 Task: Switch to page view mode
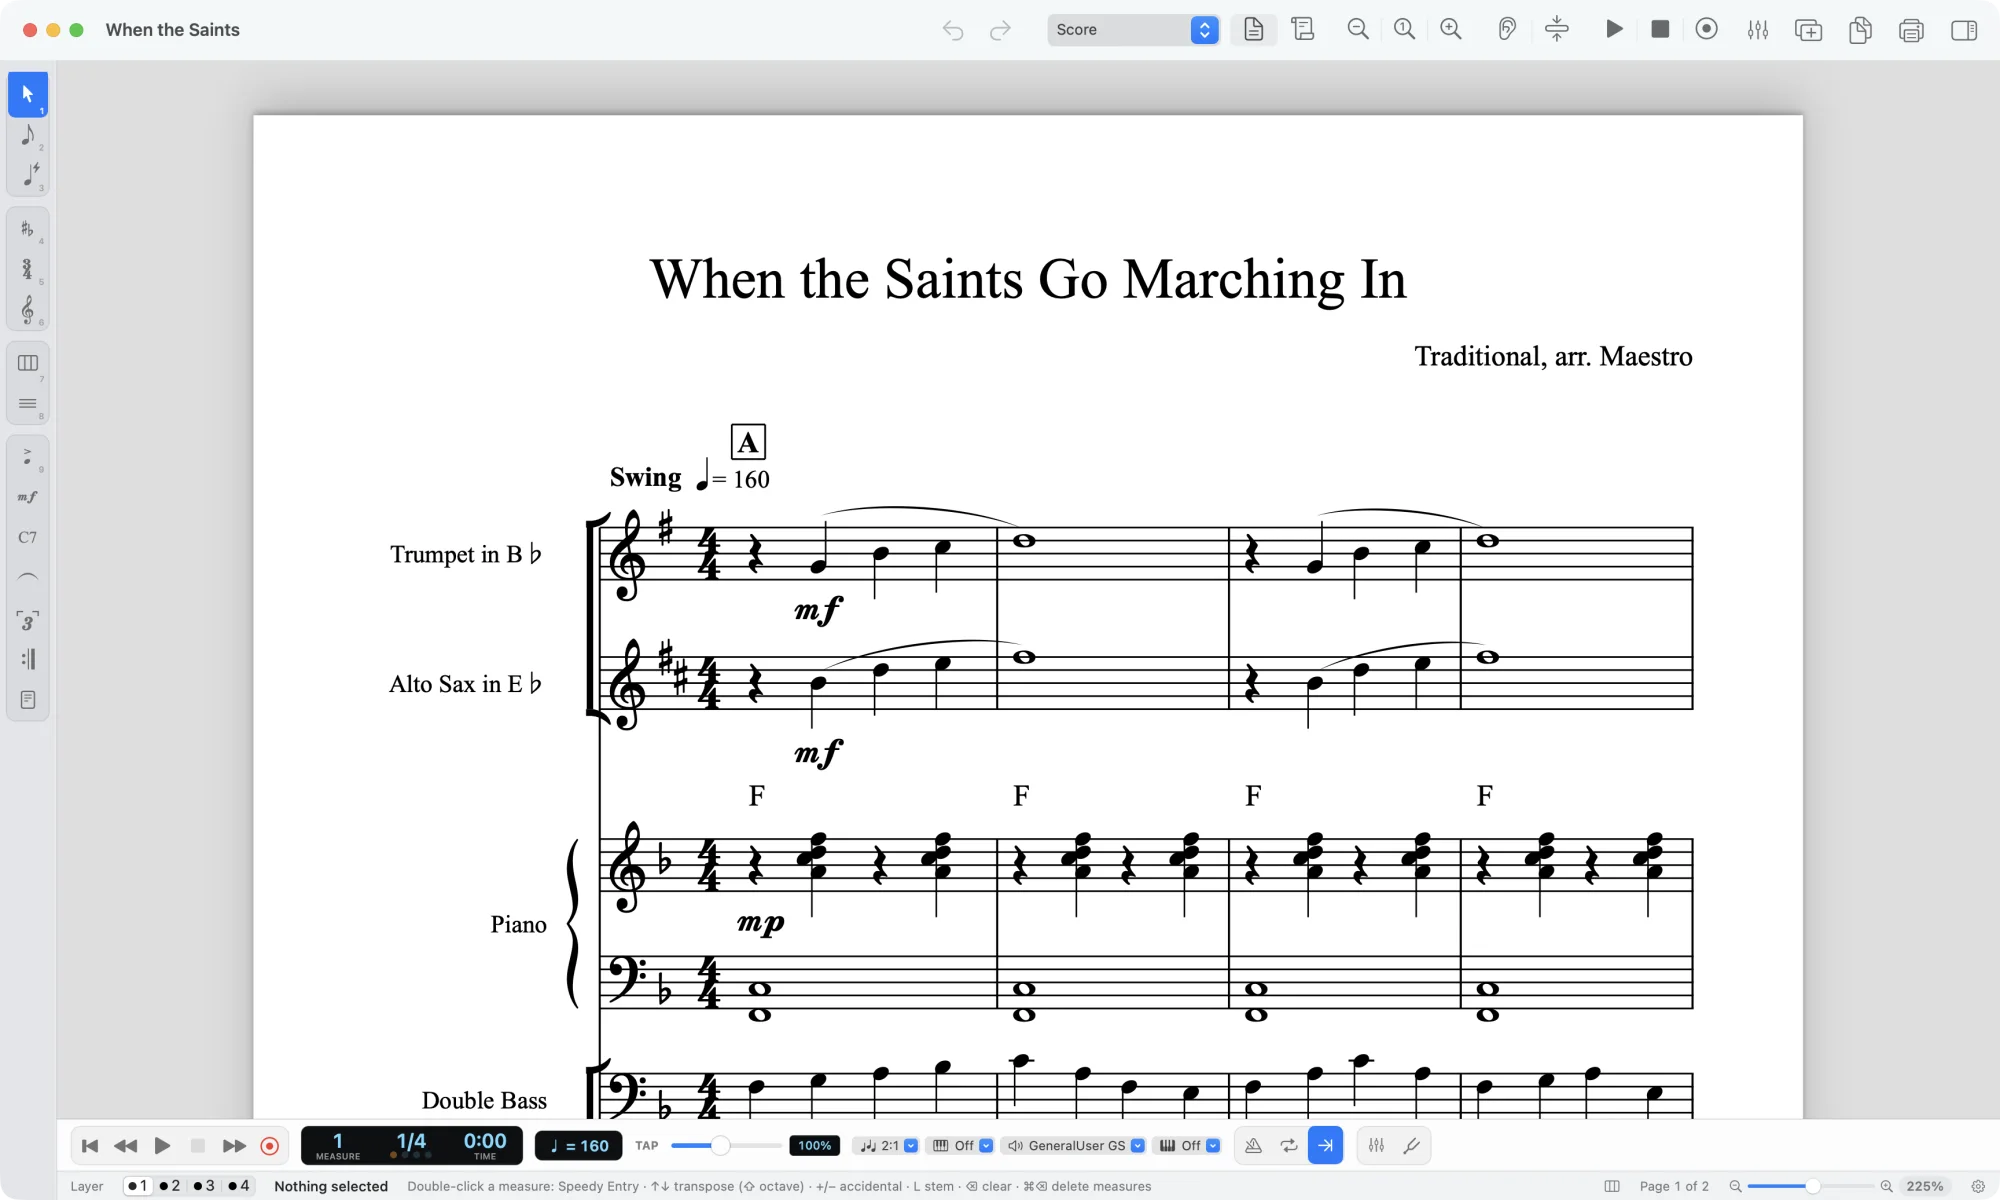point(1253,30)
